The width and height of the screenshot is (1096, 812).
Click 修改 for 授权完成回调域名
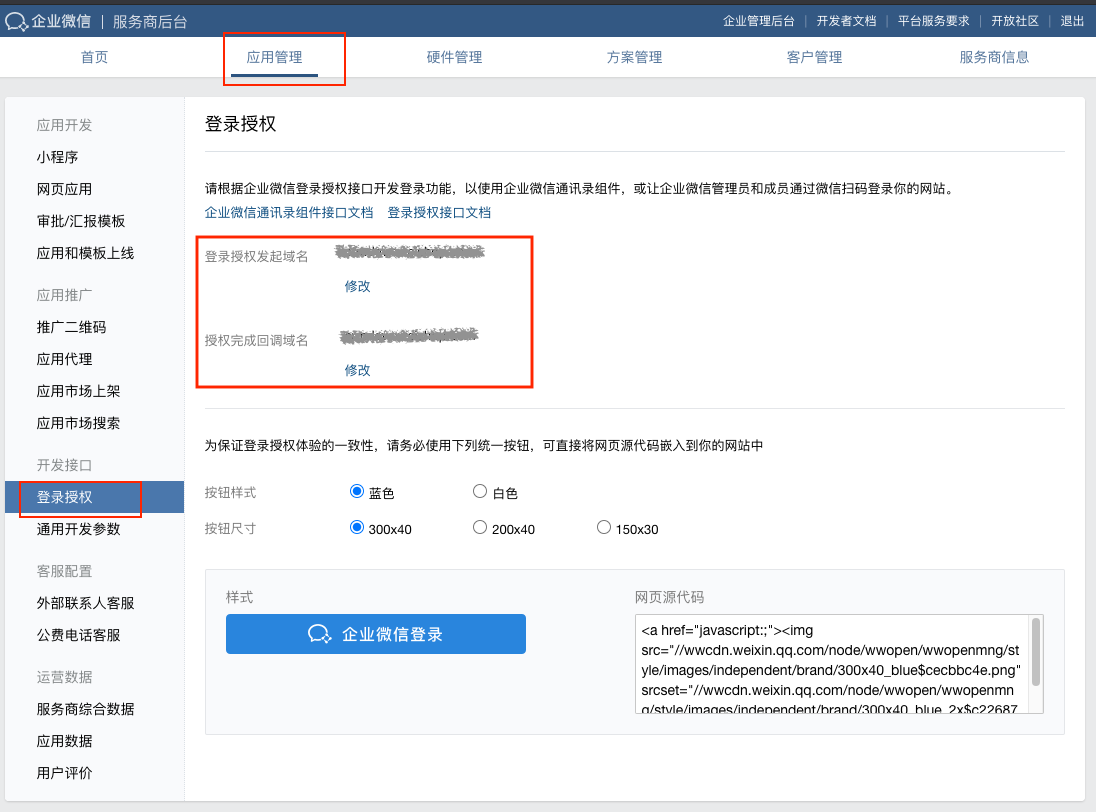(x=357, y=370)
